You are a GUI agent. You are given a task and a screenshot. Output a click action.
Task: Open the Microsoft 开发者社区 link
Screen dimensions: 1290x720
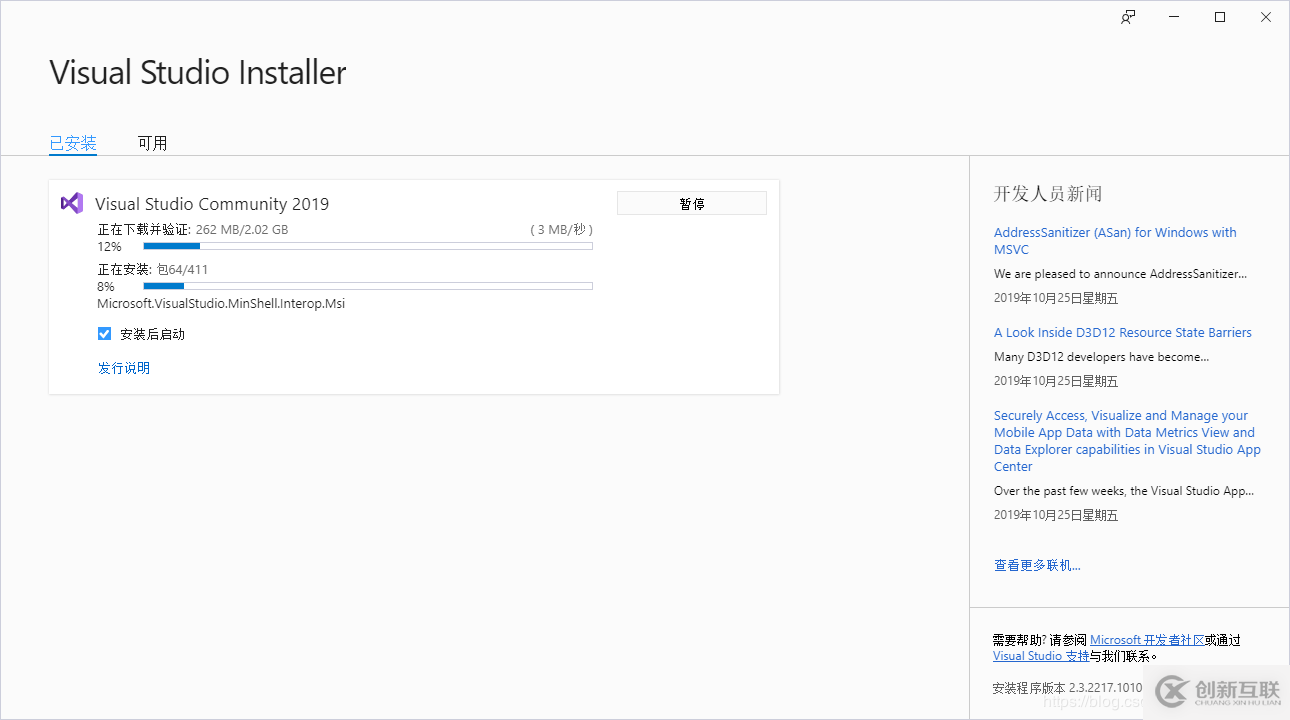pos(1147,640)
